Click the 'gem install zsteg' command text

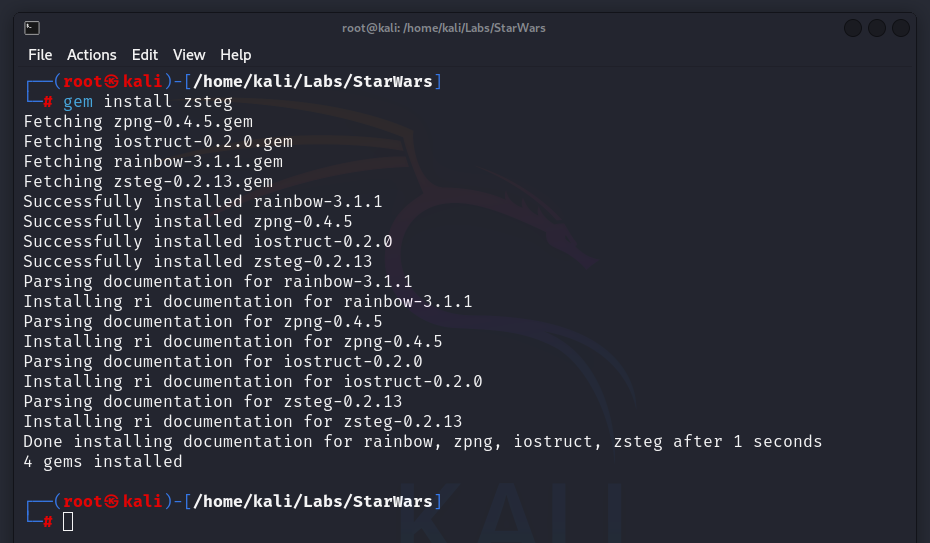coord(148,101)
